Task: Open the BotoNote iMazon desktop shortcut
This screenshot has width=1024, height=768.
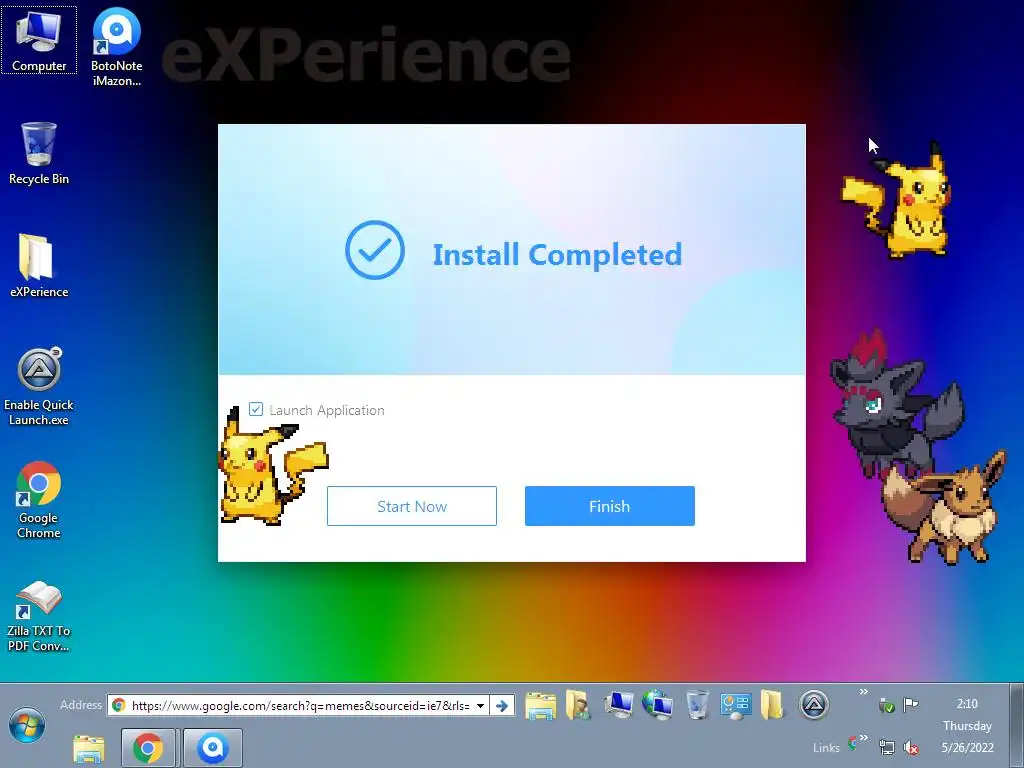Action: pos(116,47)
